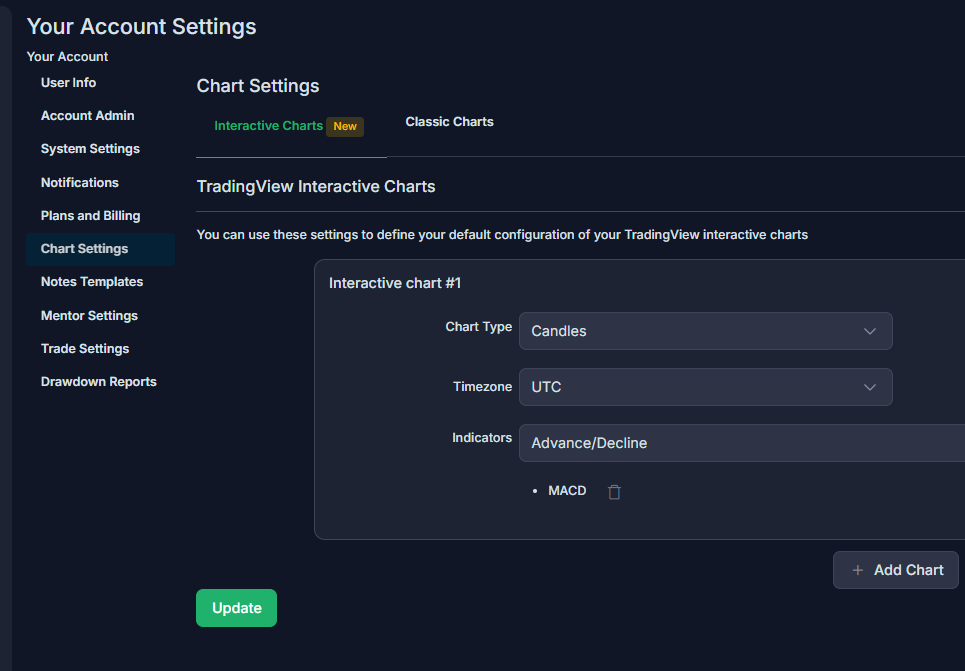Open the UTC timezone dropdown

[705, 387]
